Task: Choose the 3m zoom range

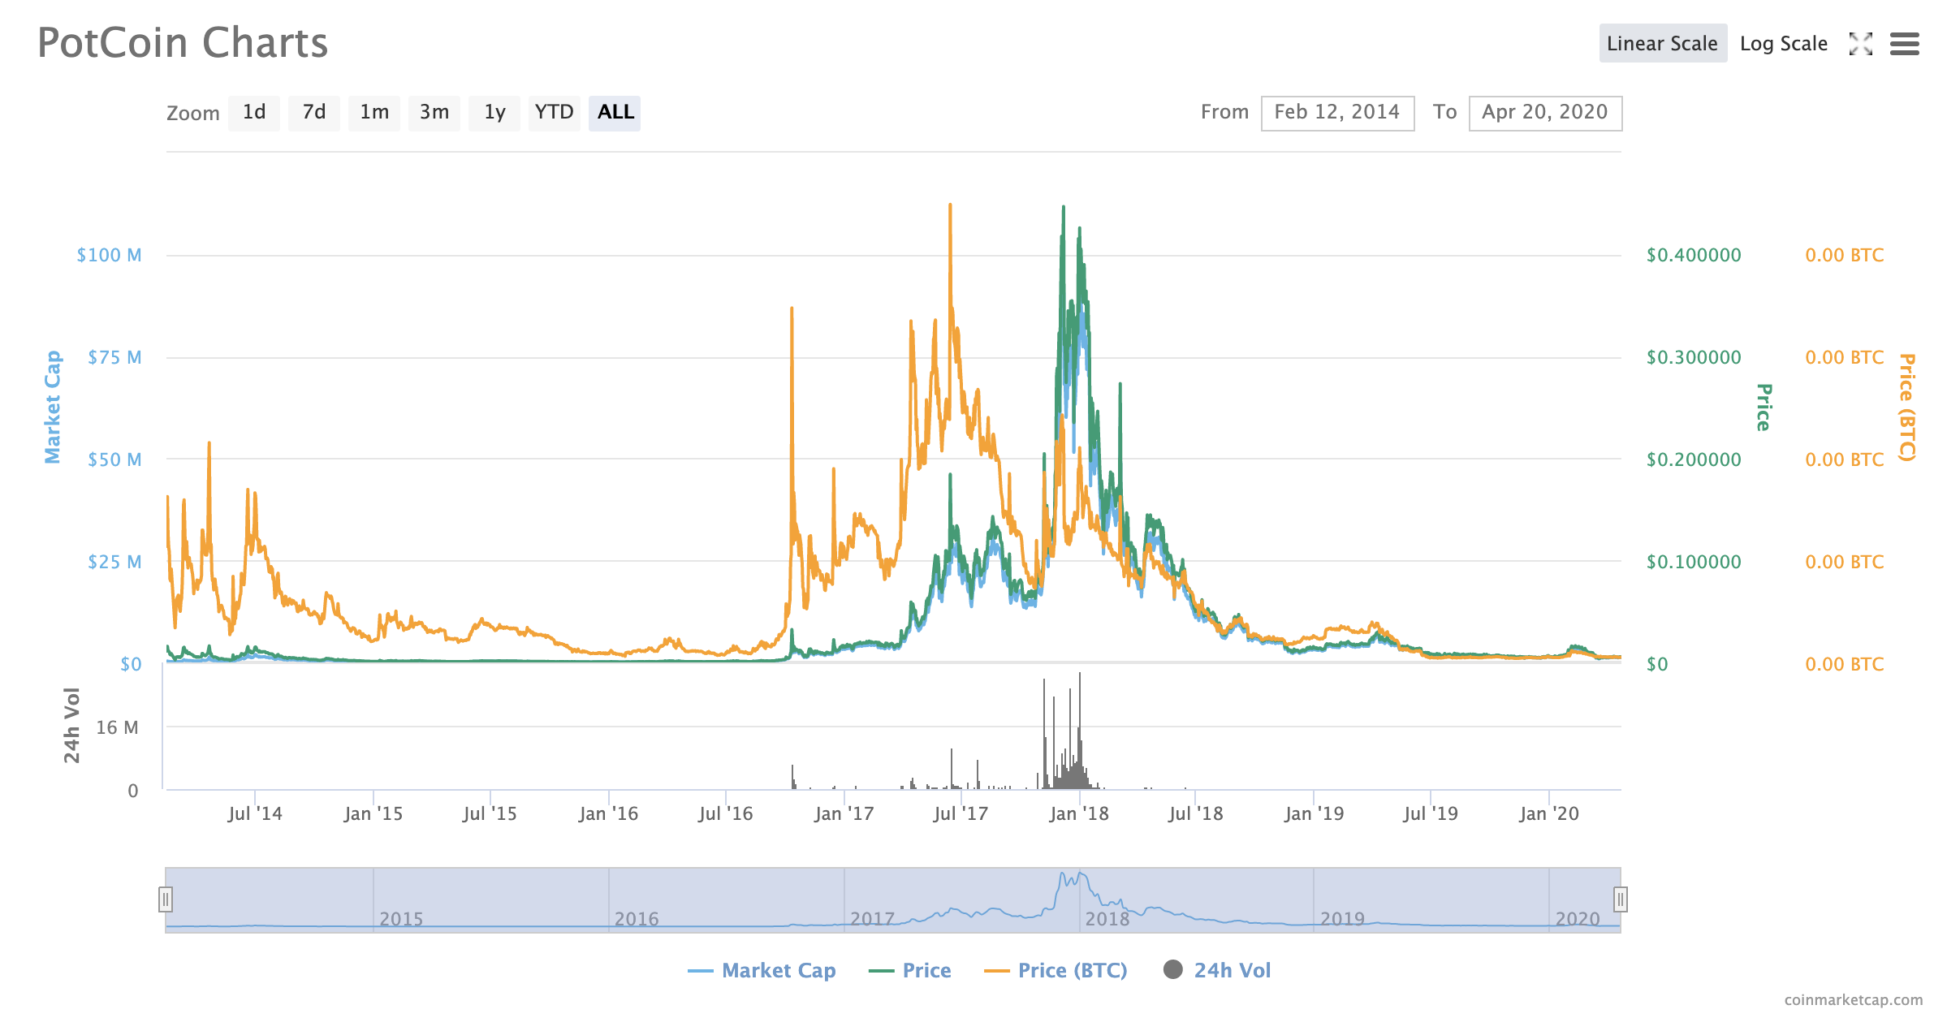Action: [434, 112]
